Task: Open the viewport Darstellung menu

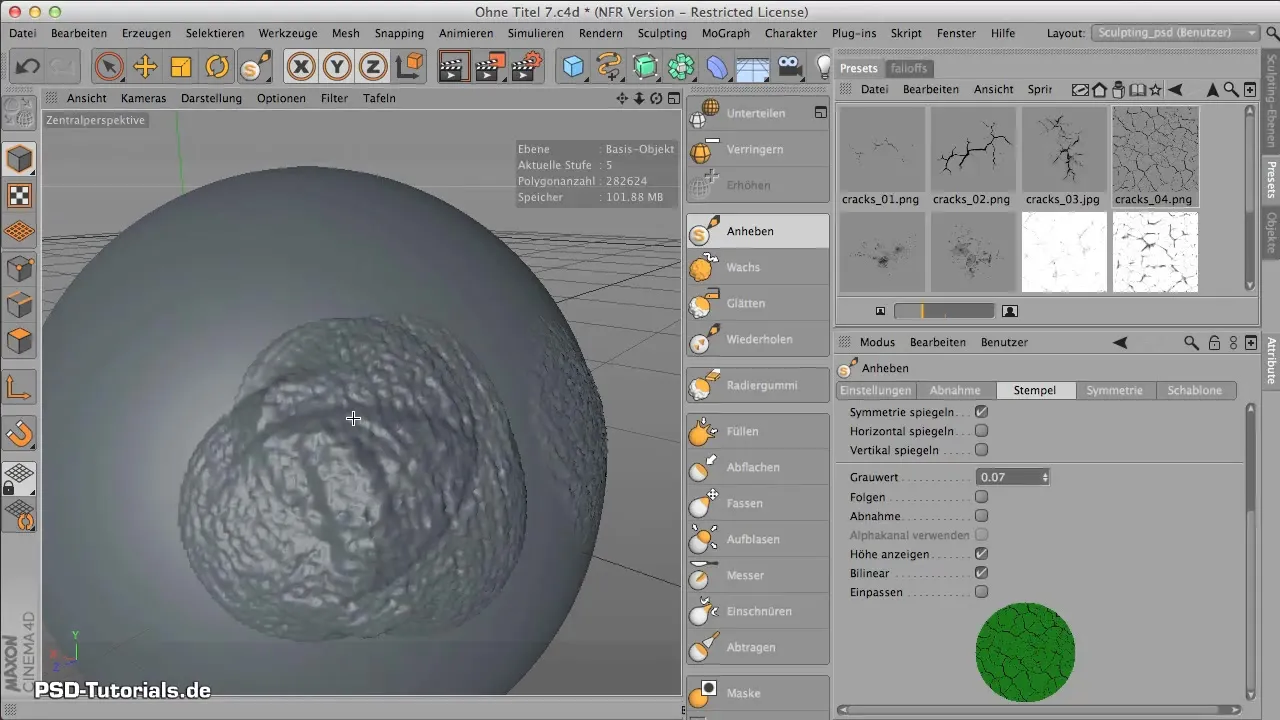Action: (x=211, y=98)
